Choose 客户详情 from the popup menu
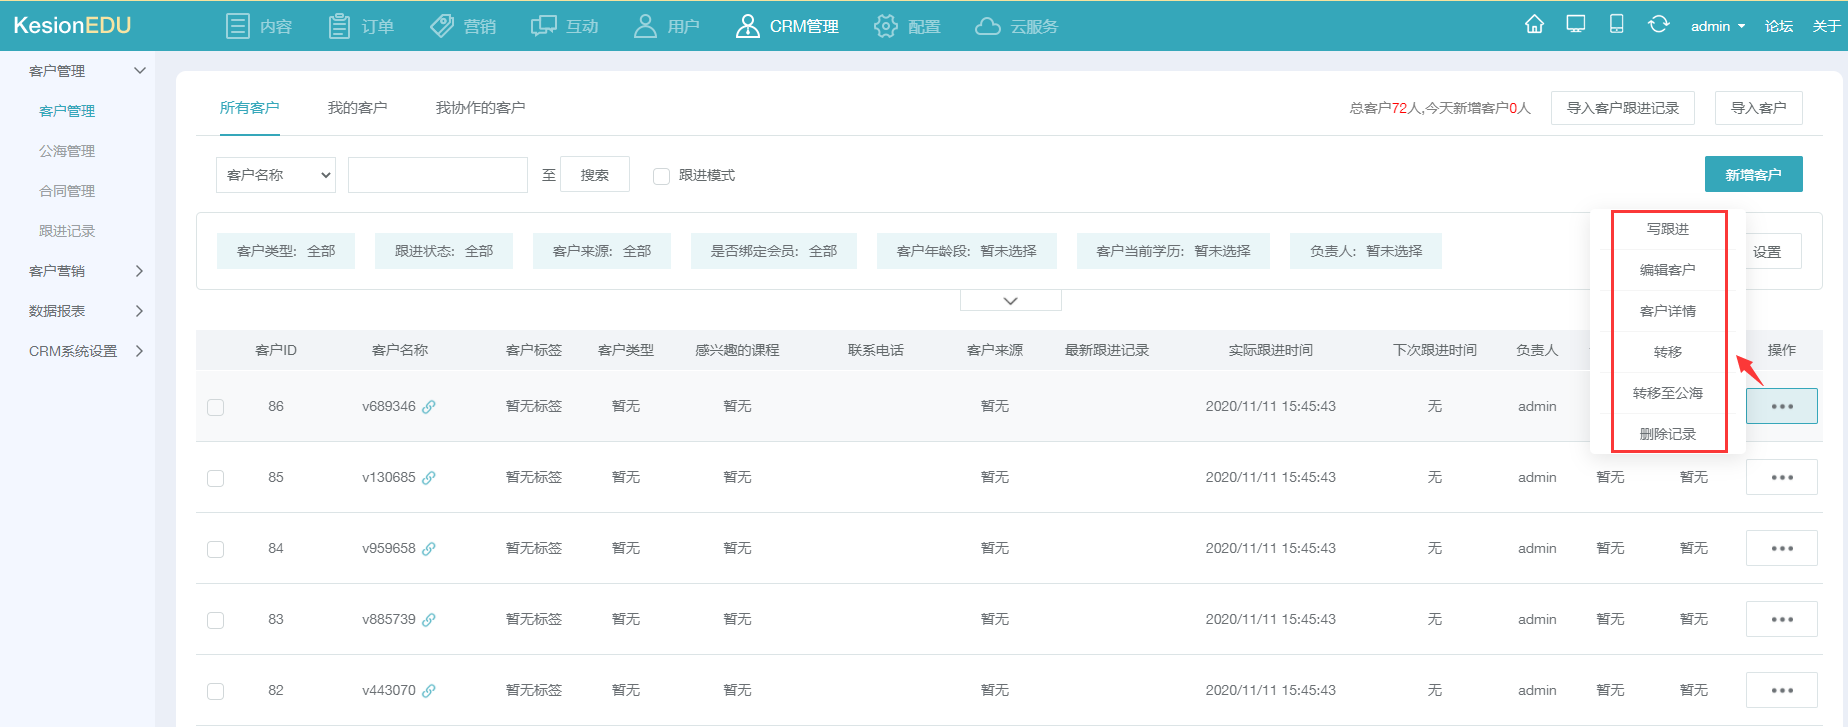1848x727 pixels. [1668, 311]
